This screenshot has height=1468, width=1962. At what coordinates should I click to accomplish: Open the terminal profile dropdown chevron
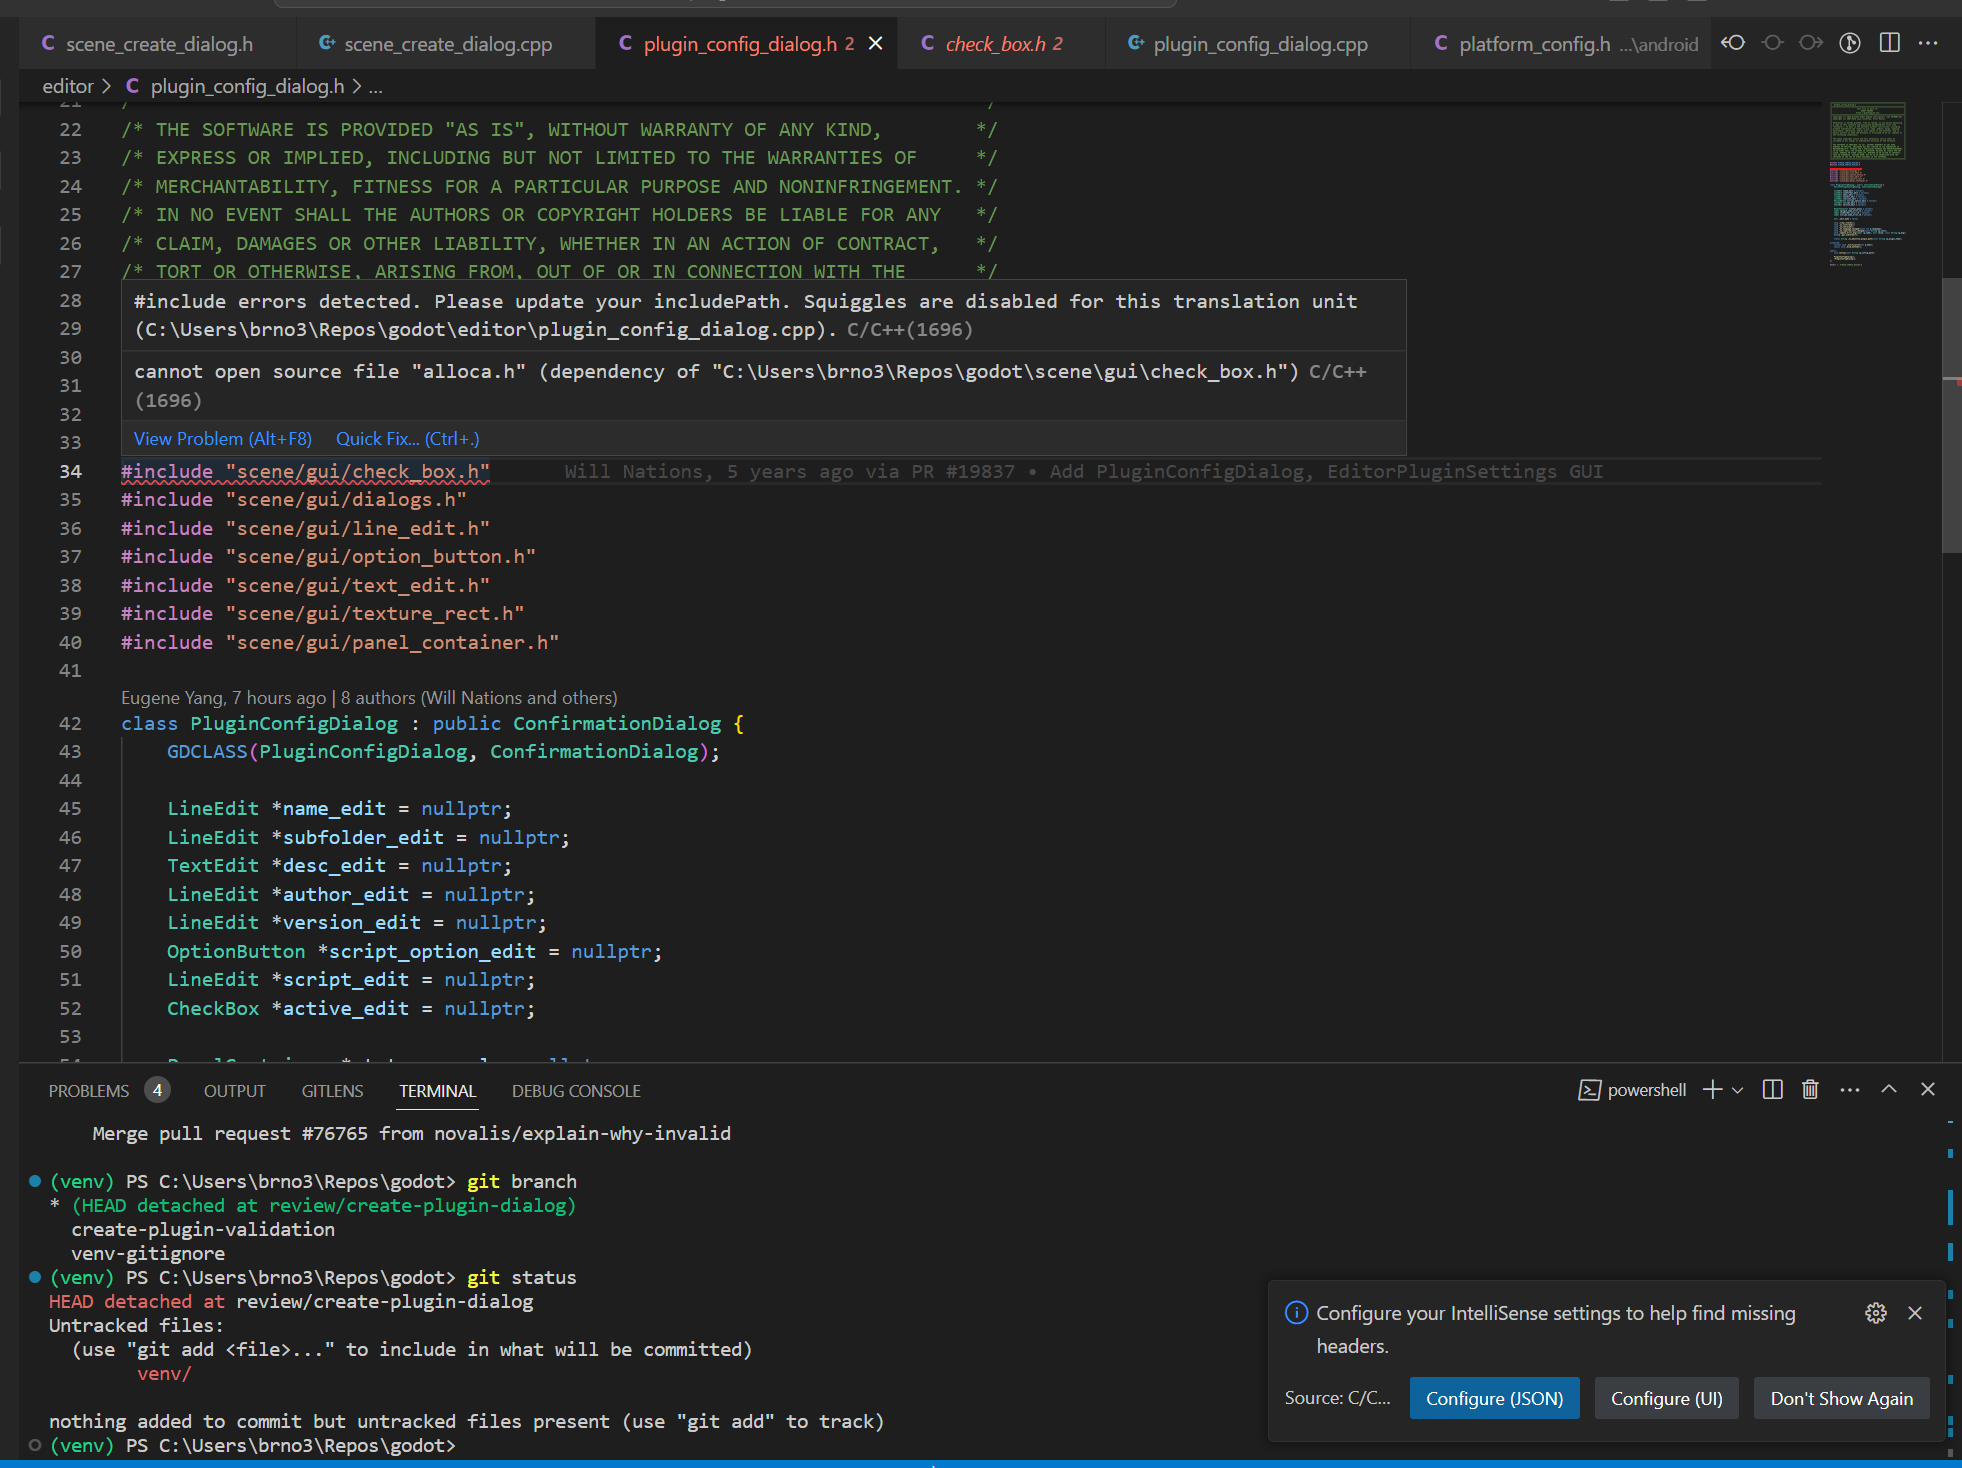(x=1737, y=1090)
